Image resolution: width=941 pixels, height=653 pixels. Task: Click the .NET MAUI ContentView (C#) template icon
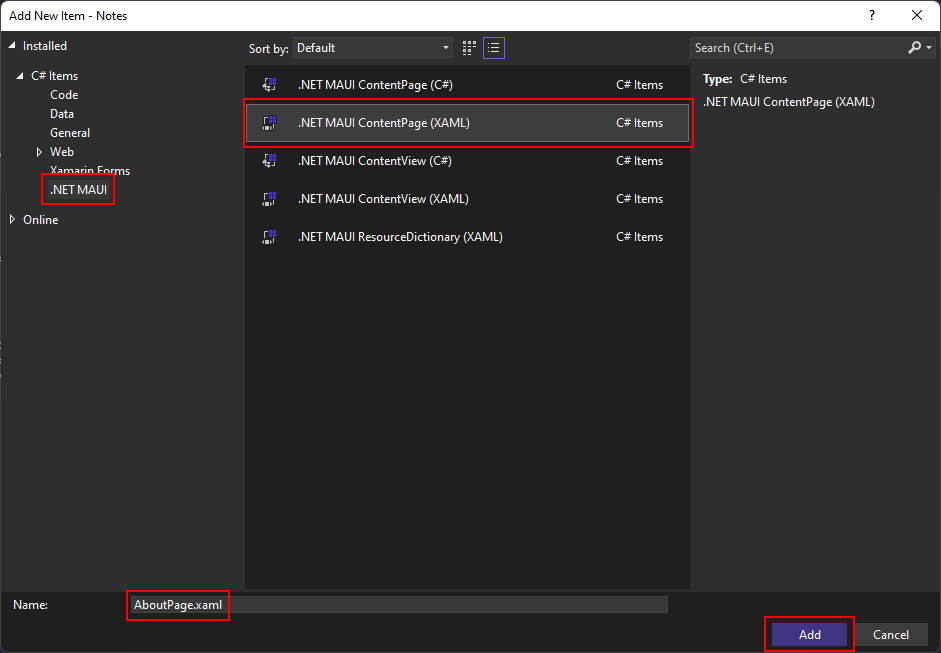tap(268, 160)
